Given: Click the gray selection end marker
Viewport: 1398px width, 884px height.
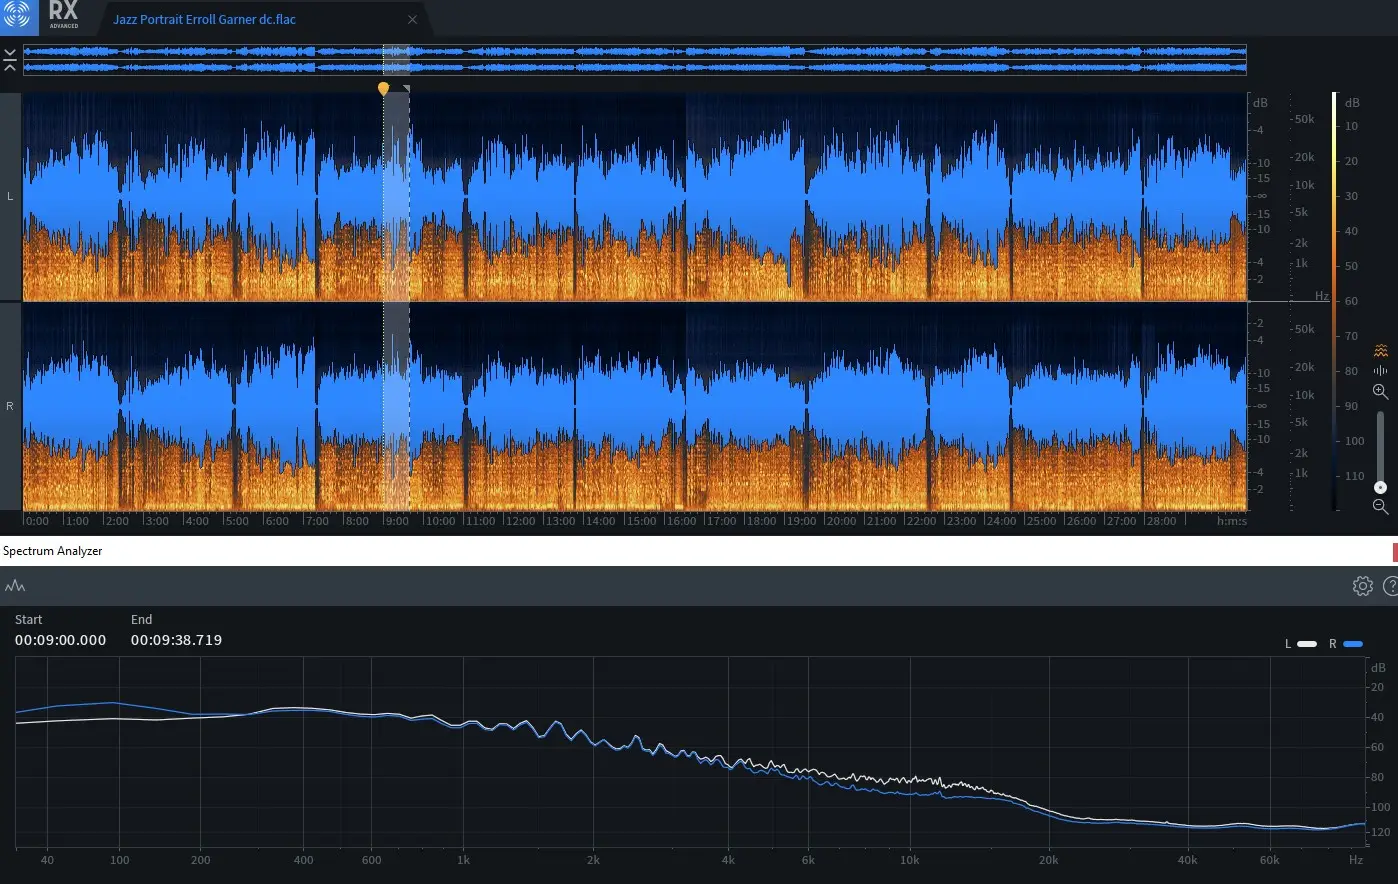Looking at the screenshot, I should pyautogui.click(x=406, y=89).
